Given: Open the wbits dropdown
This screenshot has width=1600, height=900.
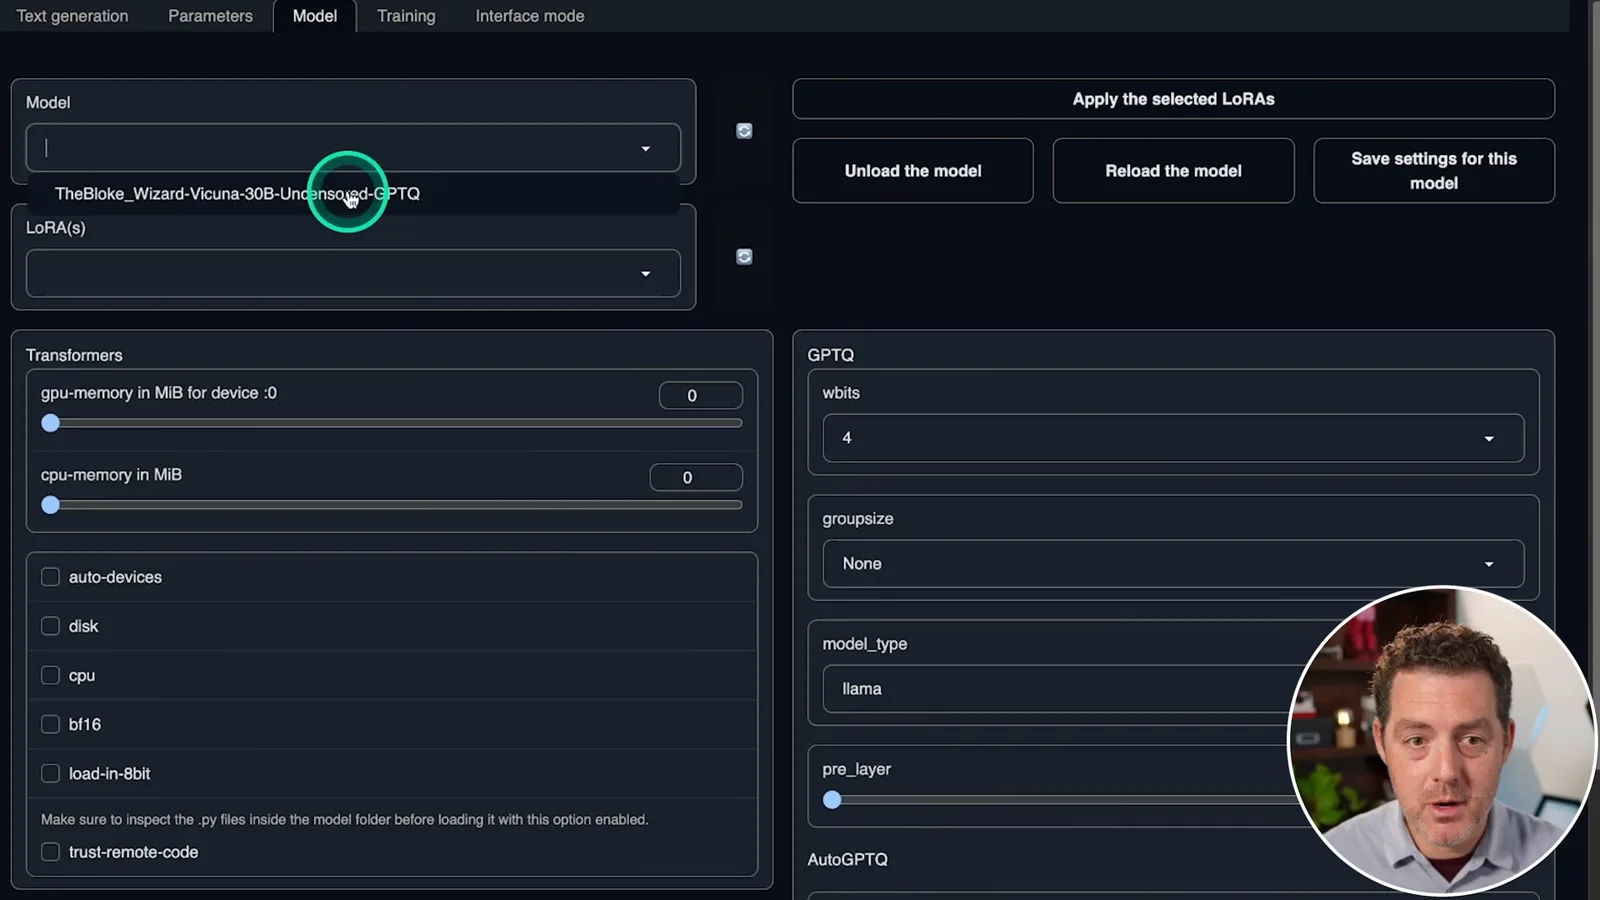Looking at the screenshot, I should [x=1173, y=438].
